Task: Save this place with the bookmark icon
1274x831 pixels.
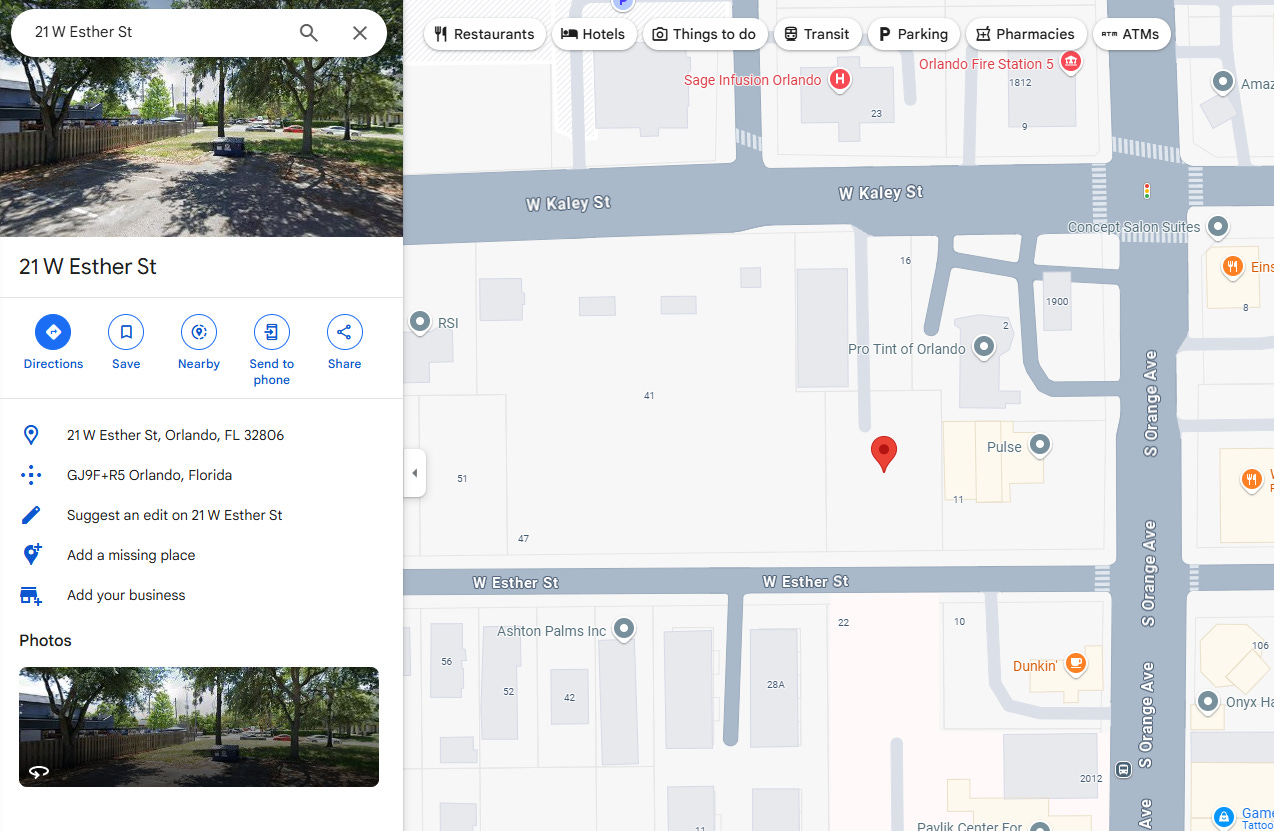Action: [126, 342]
